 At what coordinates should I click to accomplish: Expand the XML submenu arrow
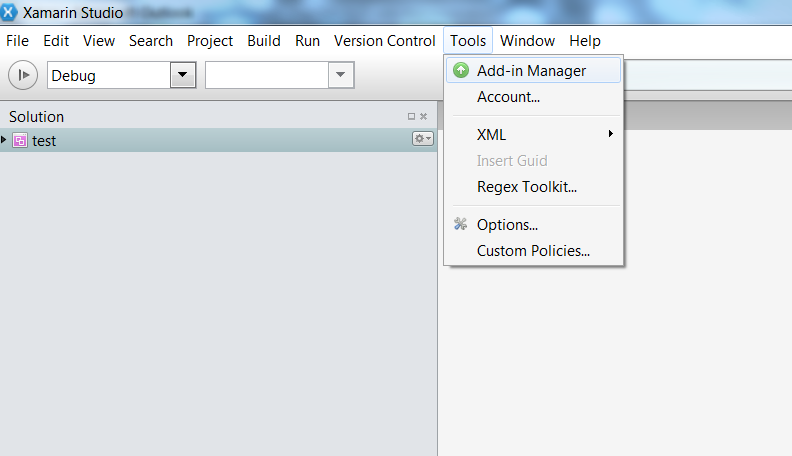click(611, 134)
